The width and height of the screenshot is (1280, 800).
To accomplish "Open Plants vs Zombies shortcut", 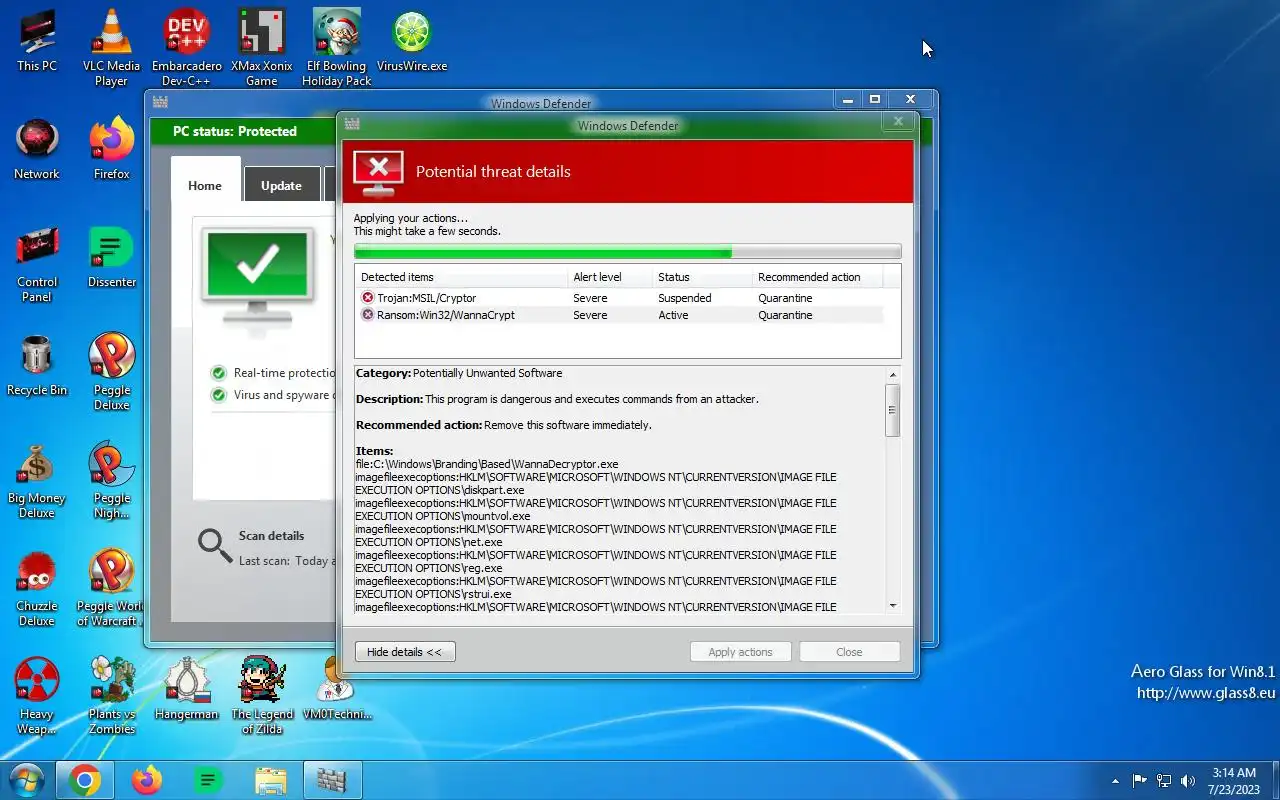I will coord(112,696).
